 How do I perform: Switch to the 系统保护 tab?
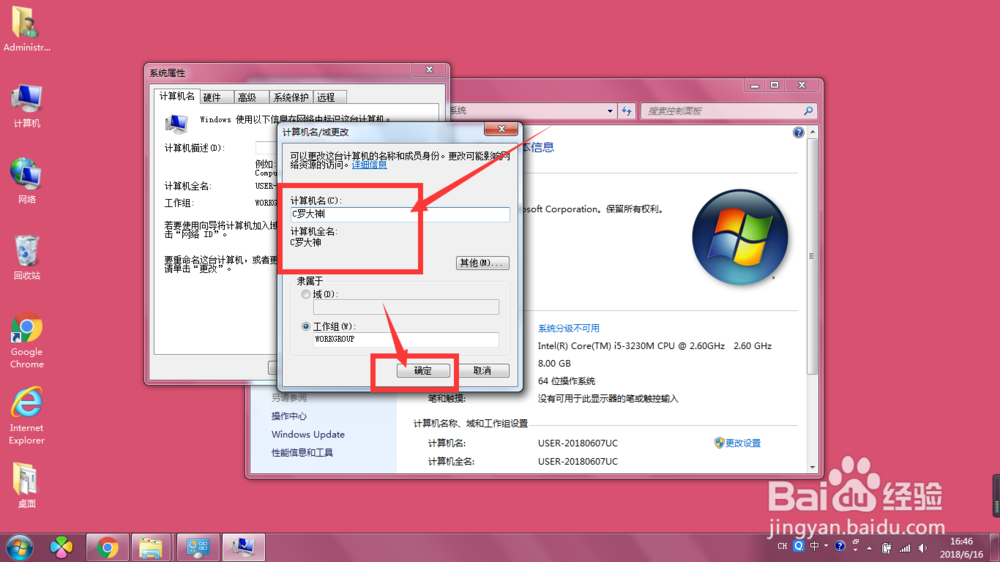point(290,98)
